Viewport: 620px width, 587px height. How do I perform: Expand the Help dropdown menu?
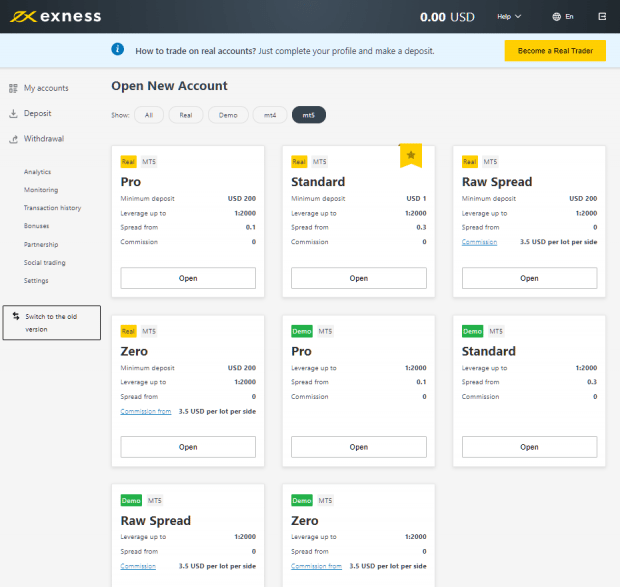pyautogui.click(x=509, y=17)
